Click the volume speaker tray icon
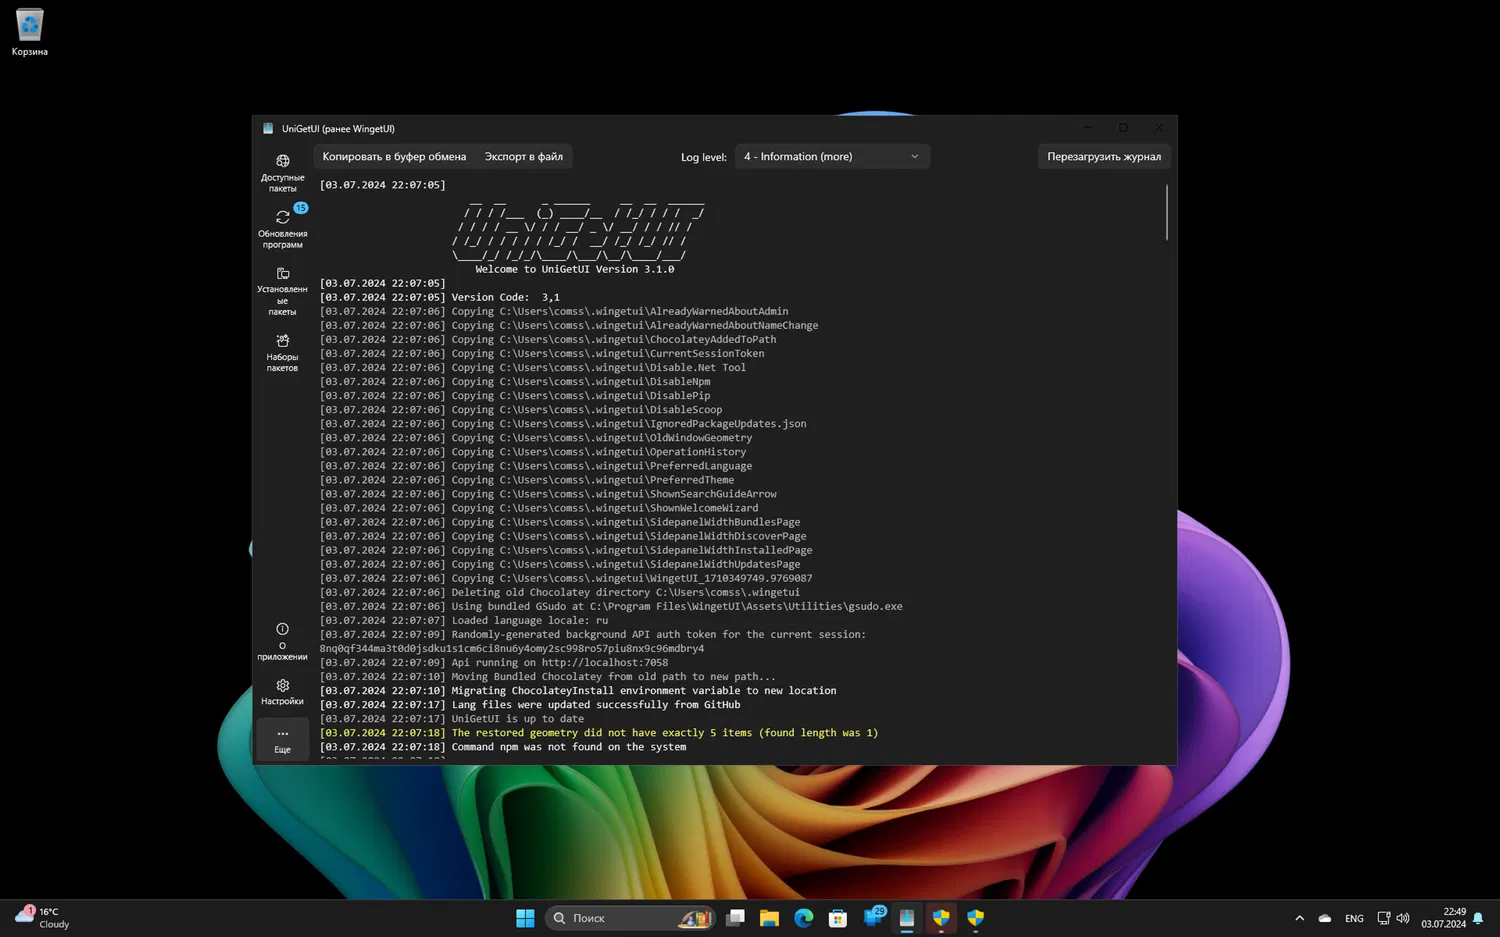This screenshot has height=937, width=1500. 1403,918
